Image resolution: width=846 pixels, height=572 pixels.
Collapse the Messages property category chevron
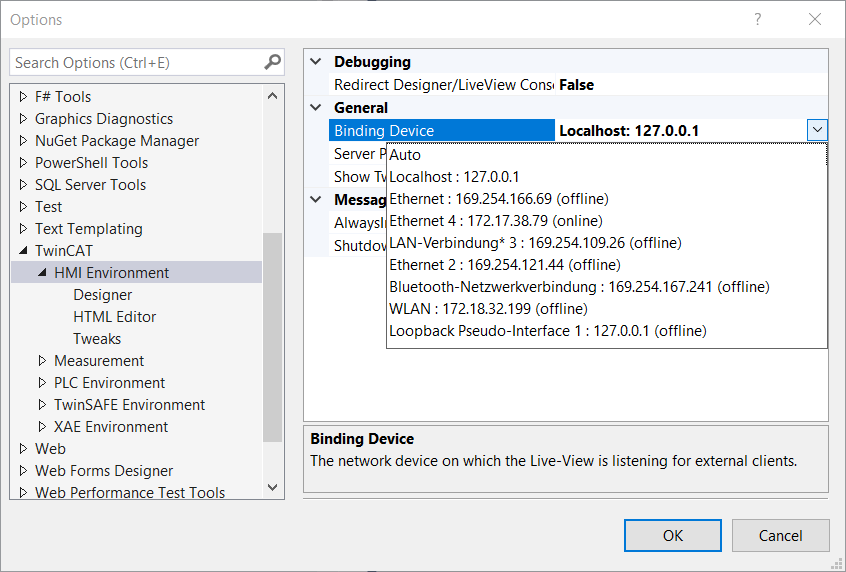coord(316,200)
